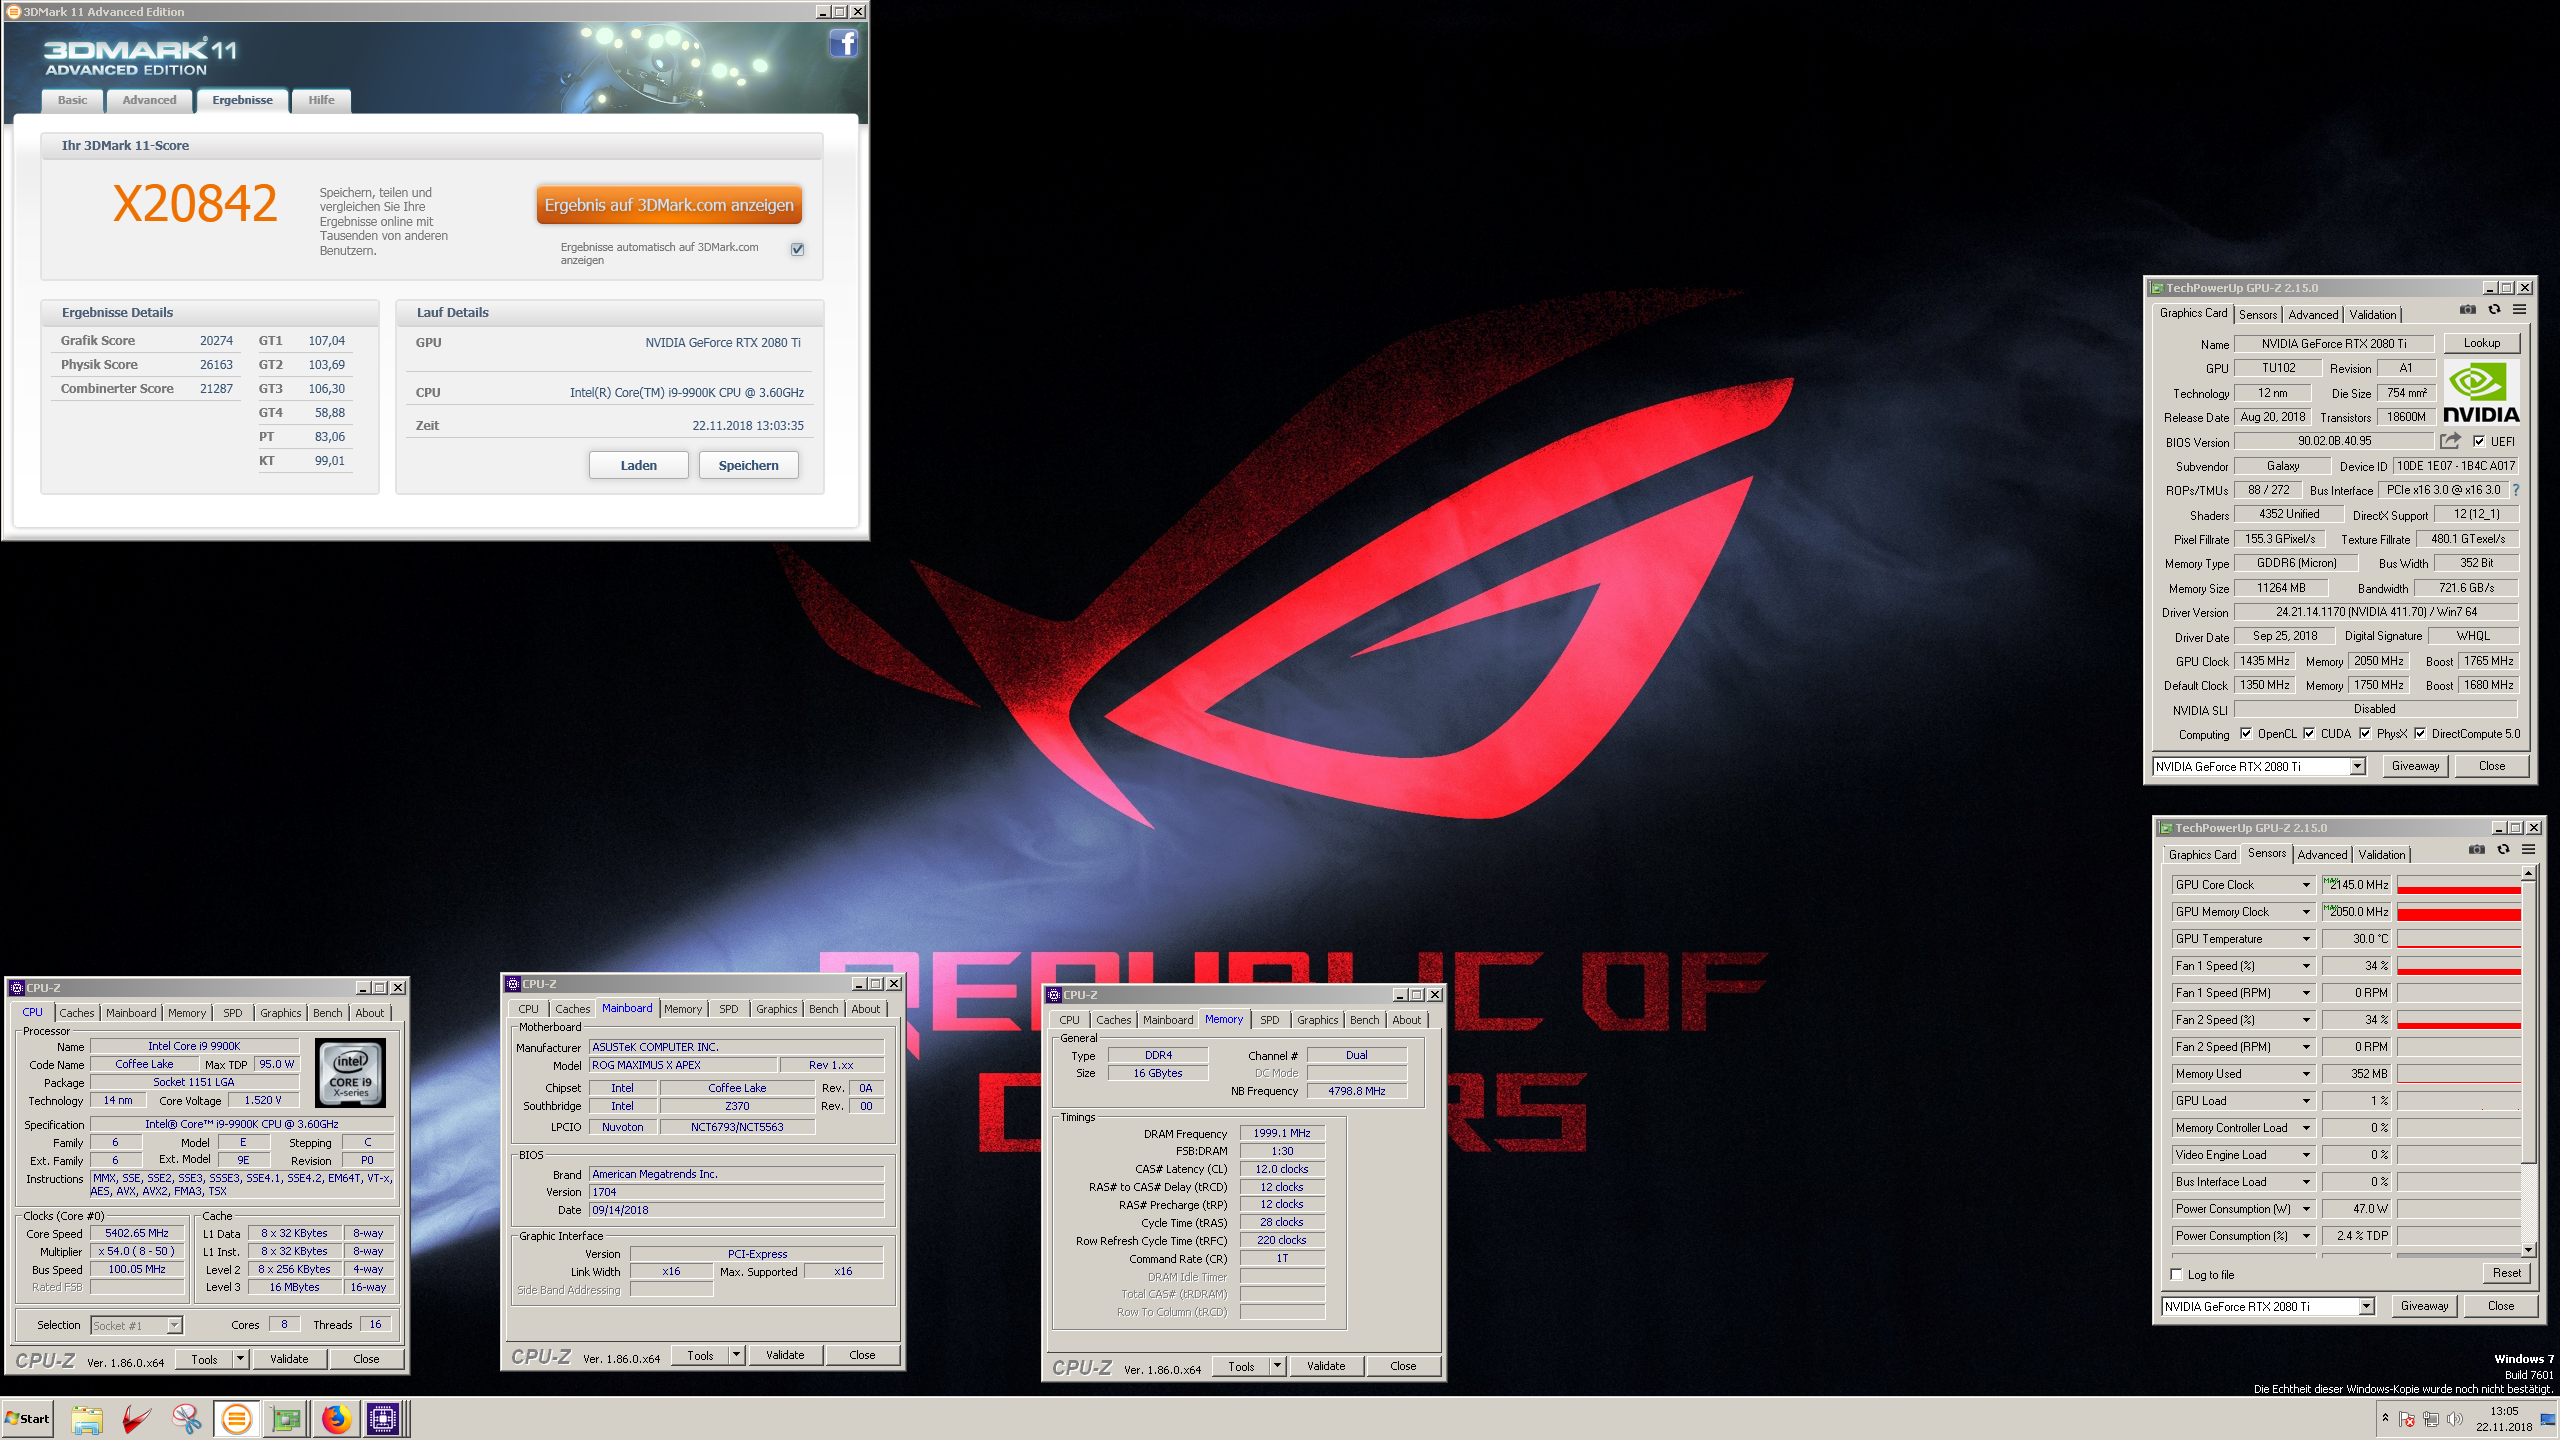
Task: Click Reset in GPU-Z Sensors window
Action: 2506,1273
